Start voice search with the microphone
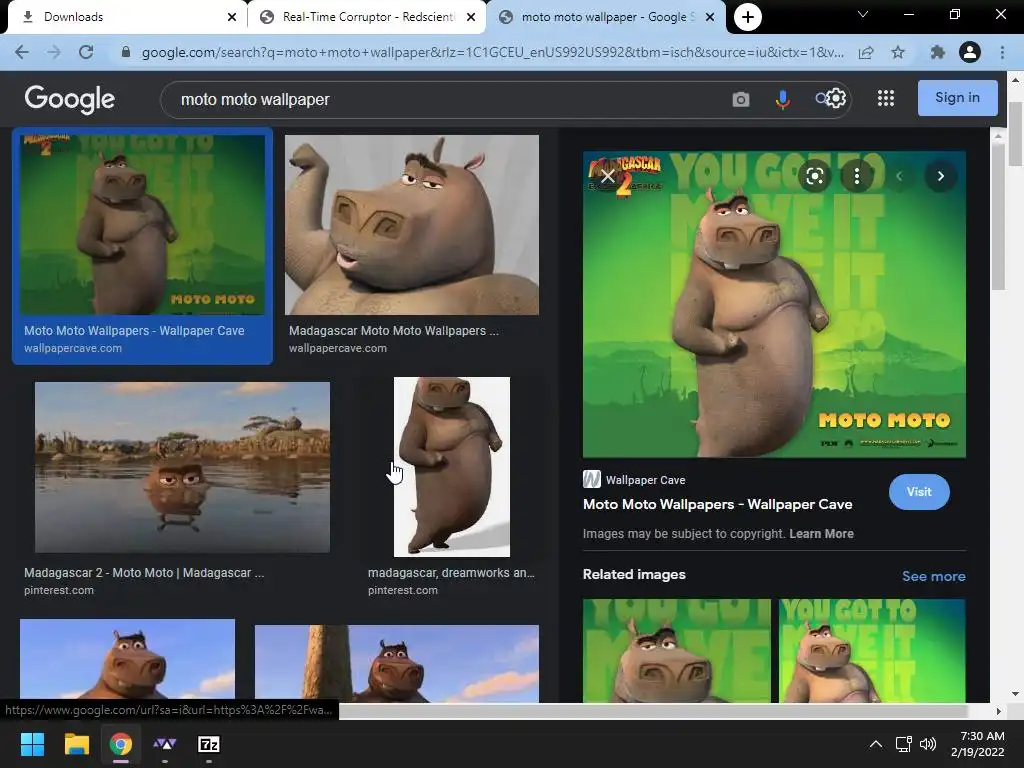 point(782,99)
